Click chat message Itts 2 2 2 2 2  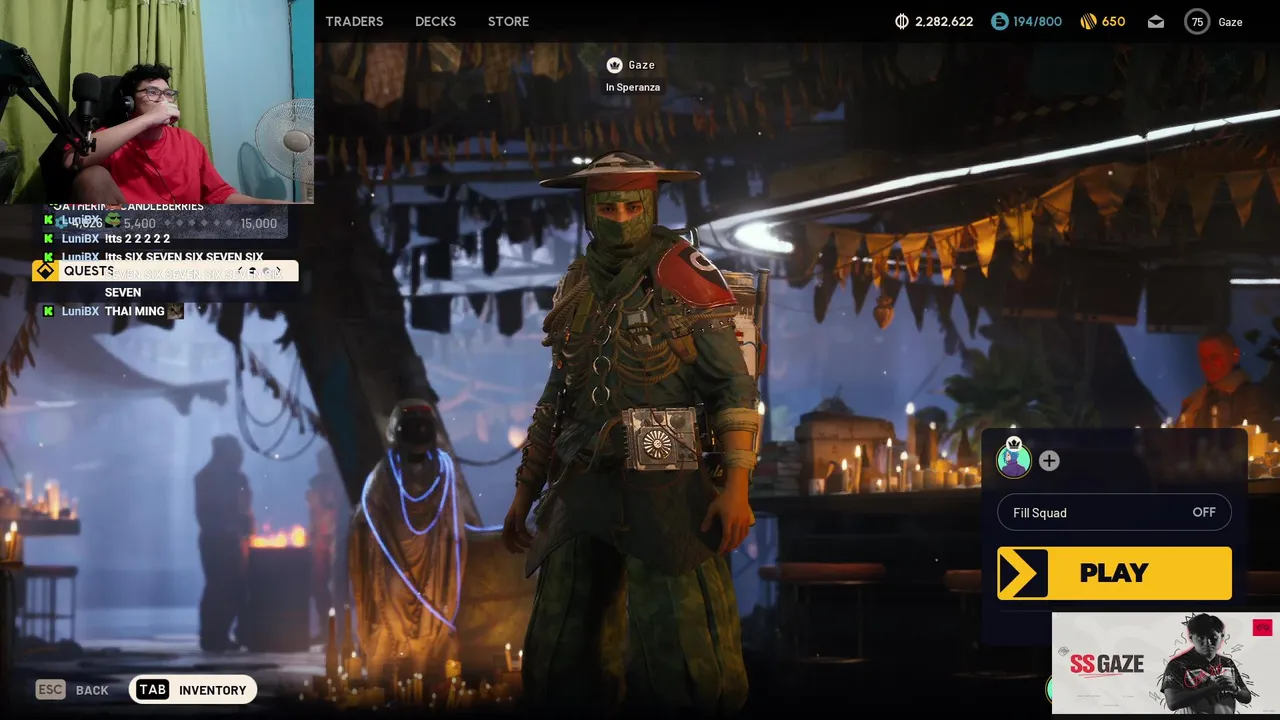(x=137, y=239)
